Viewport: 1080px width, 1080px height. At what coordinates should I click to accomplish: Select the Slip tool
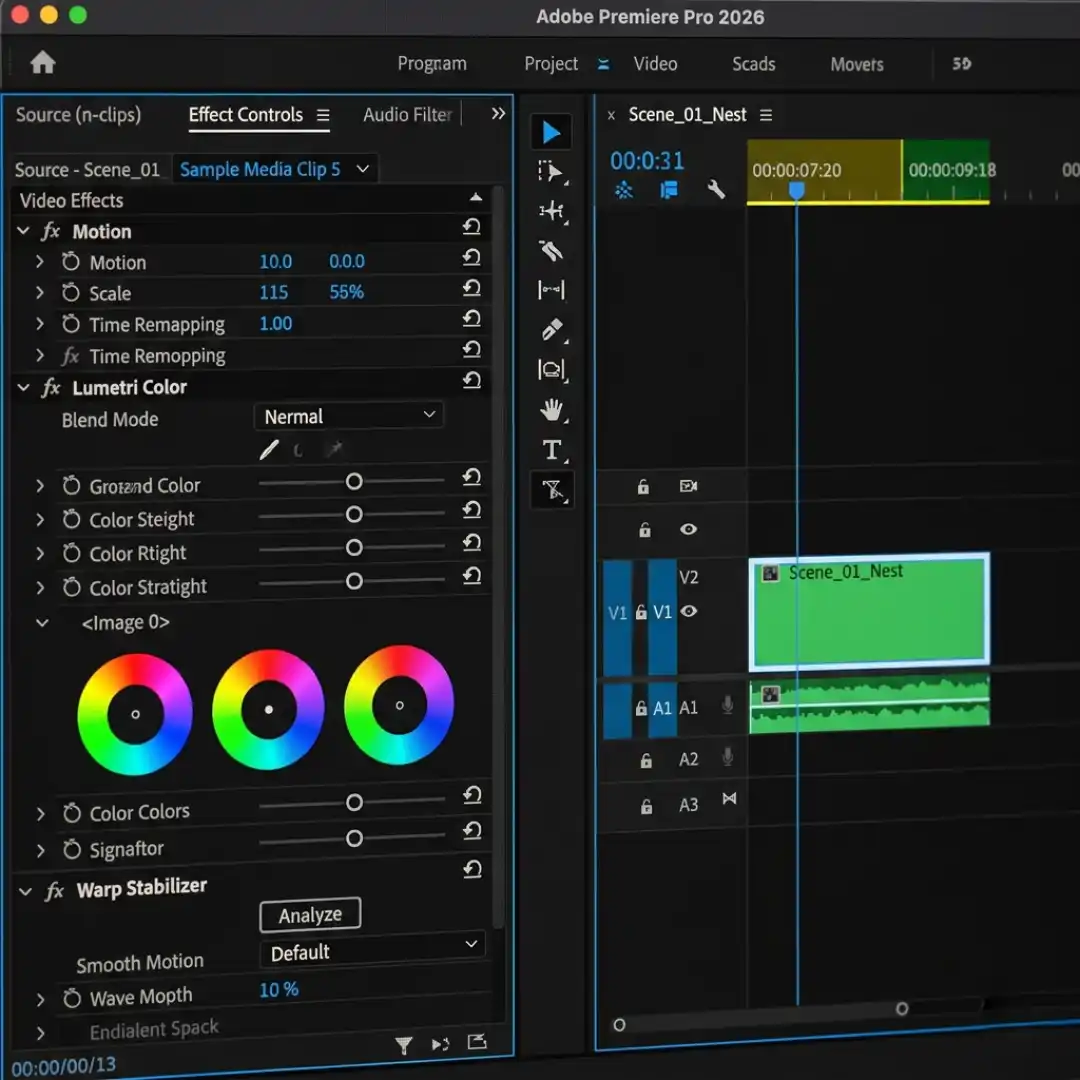point(551,290)
